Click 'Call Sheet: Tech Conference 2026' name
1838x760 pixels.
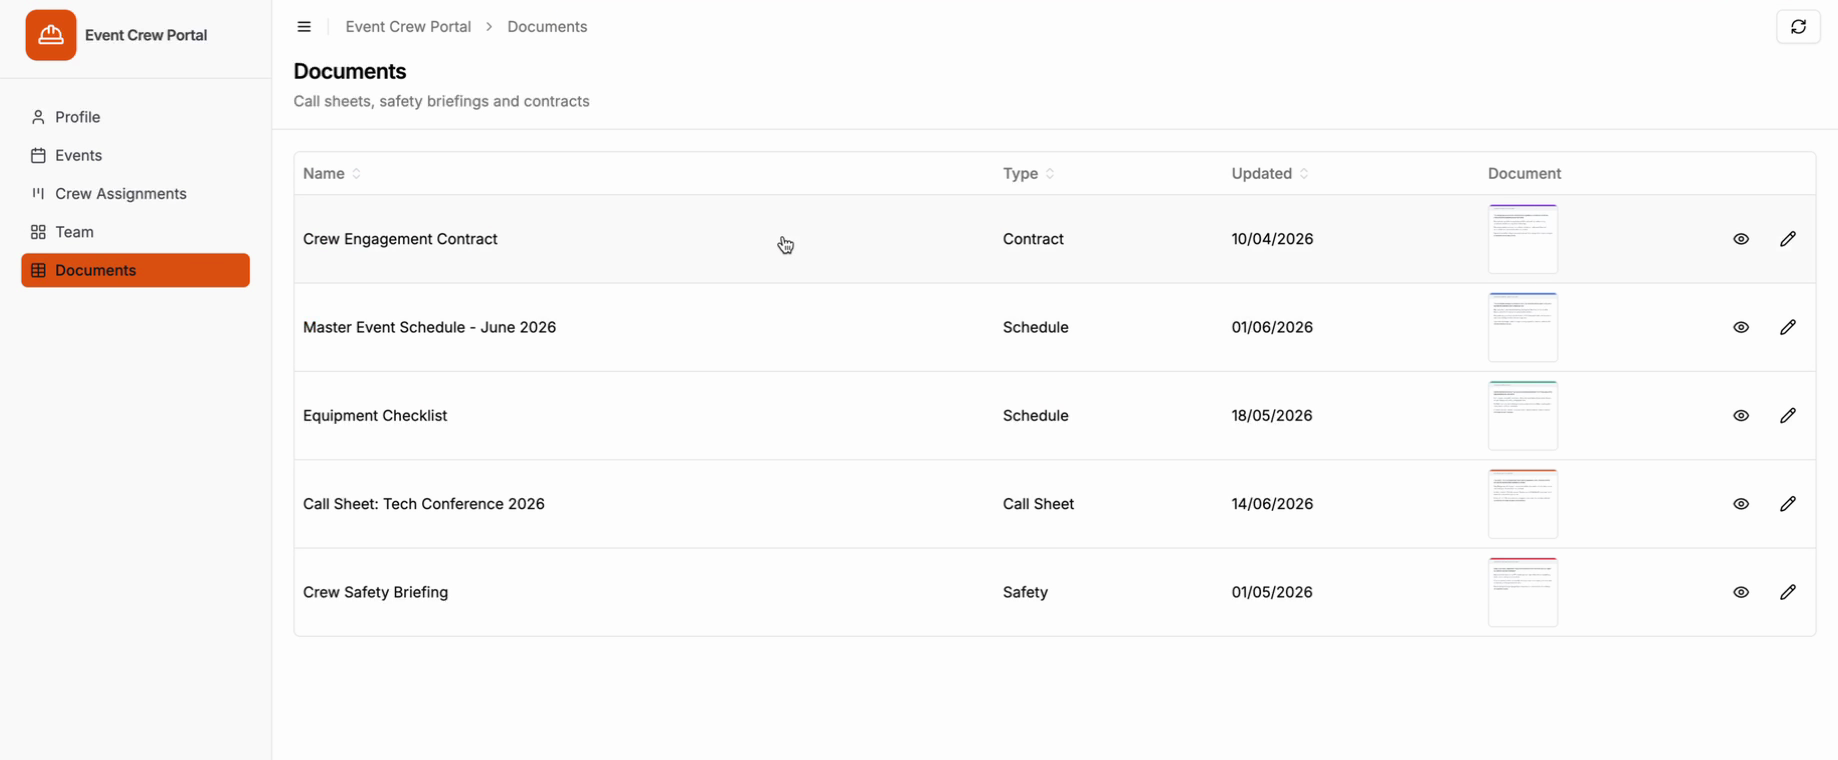pos(424,504)
